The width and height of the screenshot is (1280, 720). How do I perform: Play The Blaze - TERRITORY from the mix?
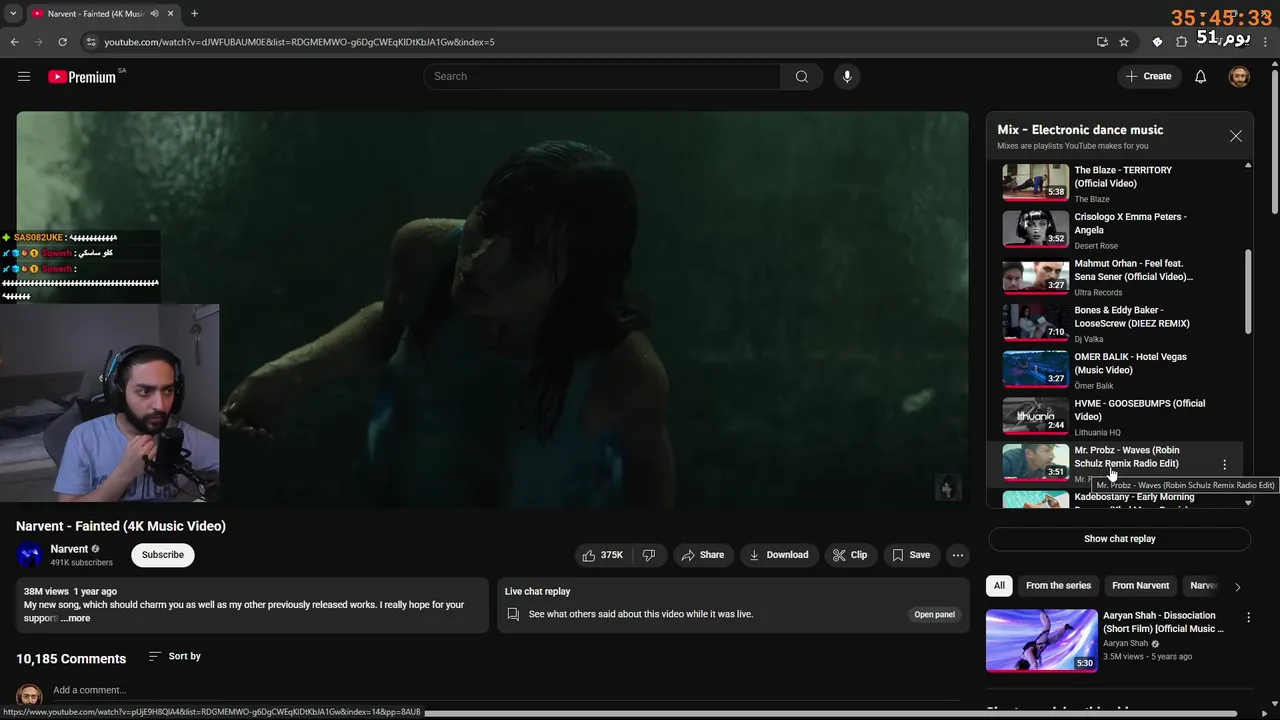1119,183
